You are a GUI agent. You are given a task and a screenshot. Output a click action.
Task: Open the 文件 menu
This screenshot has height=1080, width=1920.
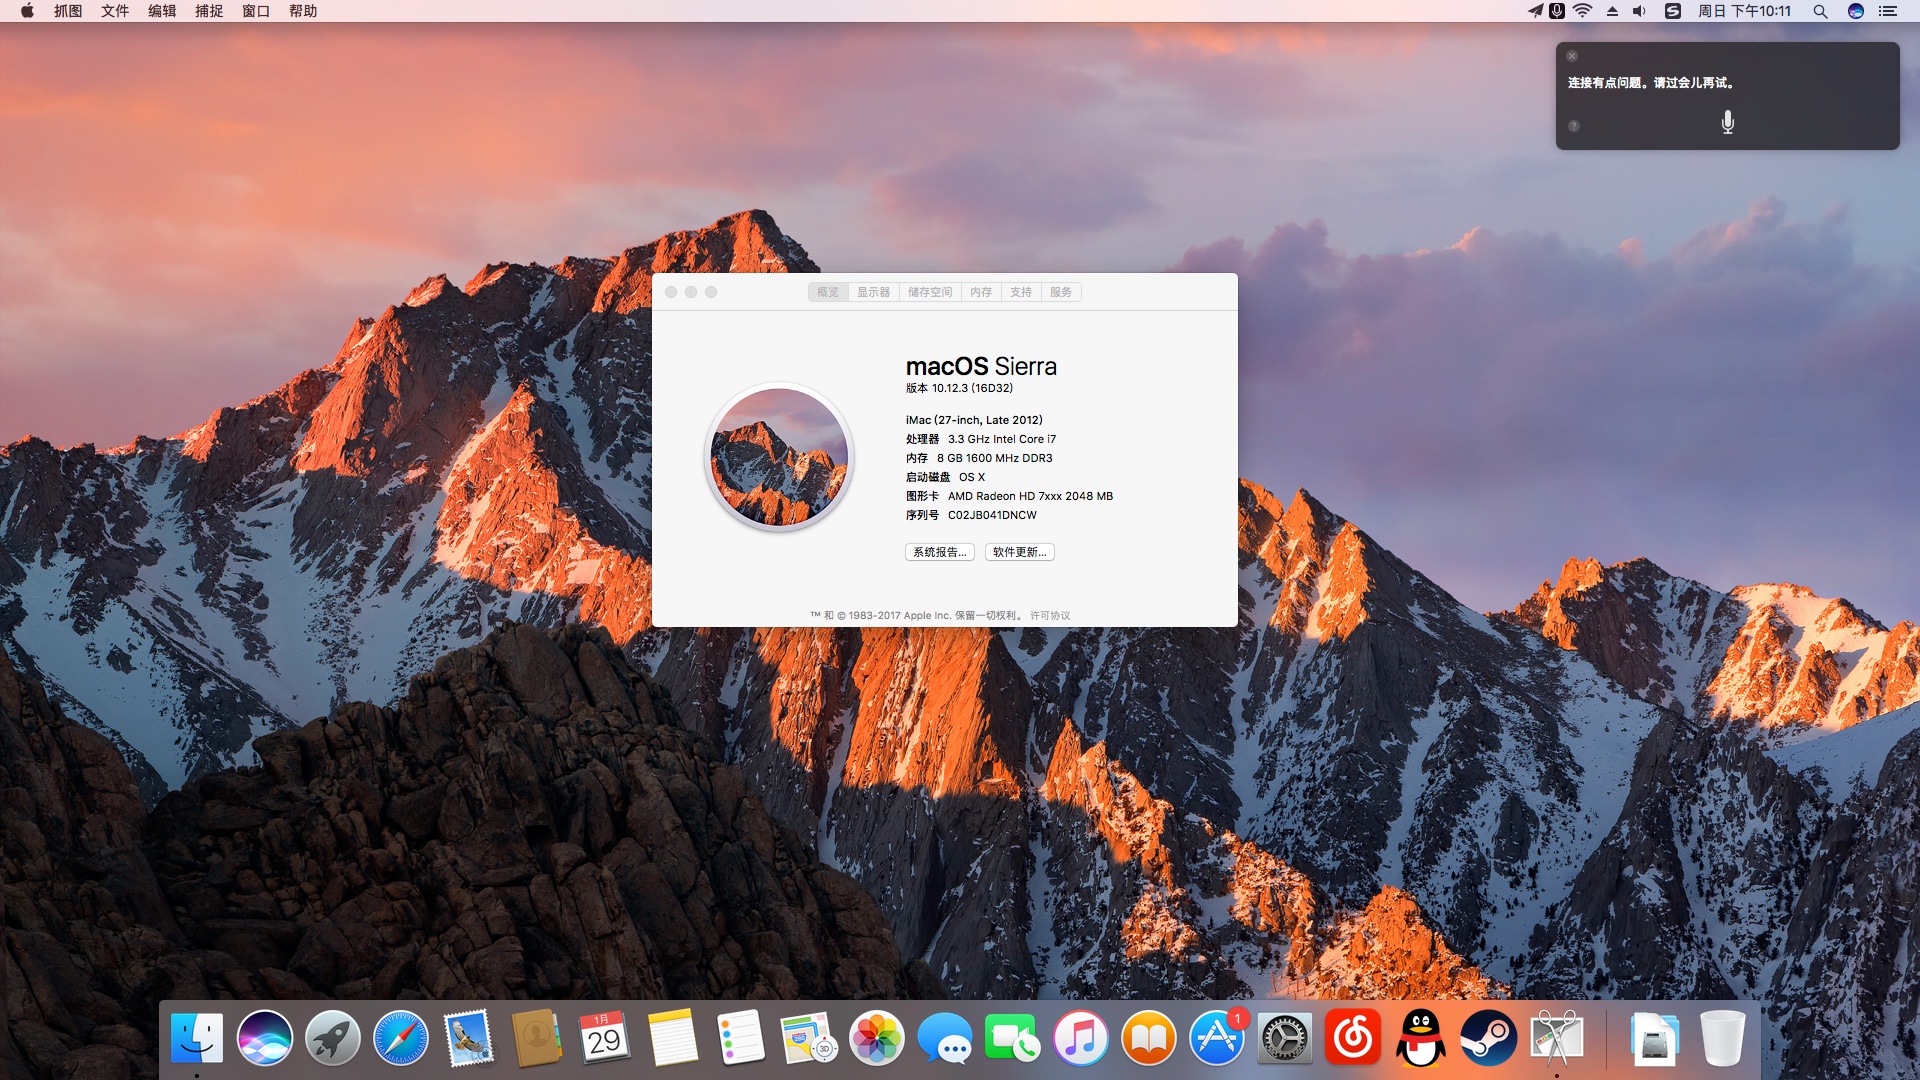coord(115,11)
